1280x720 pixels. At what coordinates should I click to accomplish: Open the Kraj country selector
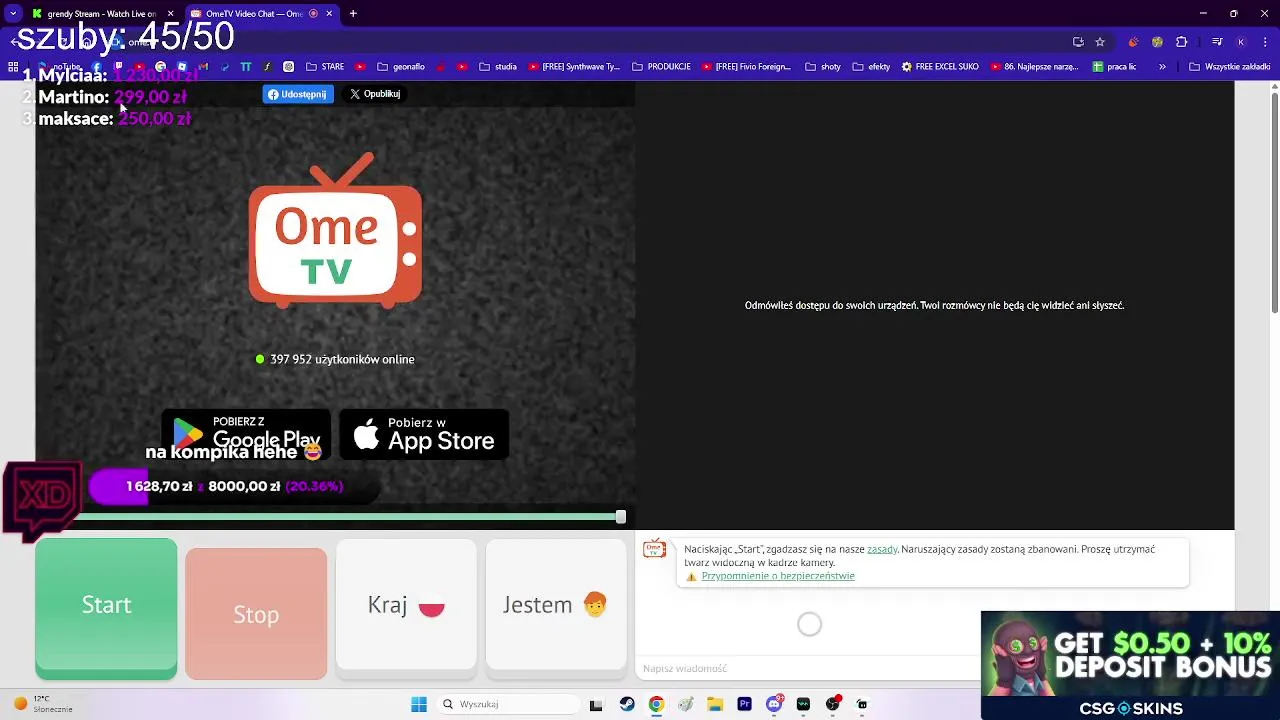(x=406, y=605)
